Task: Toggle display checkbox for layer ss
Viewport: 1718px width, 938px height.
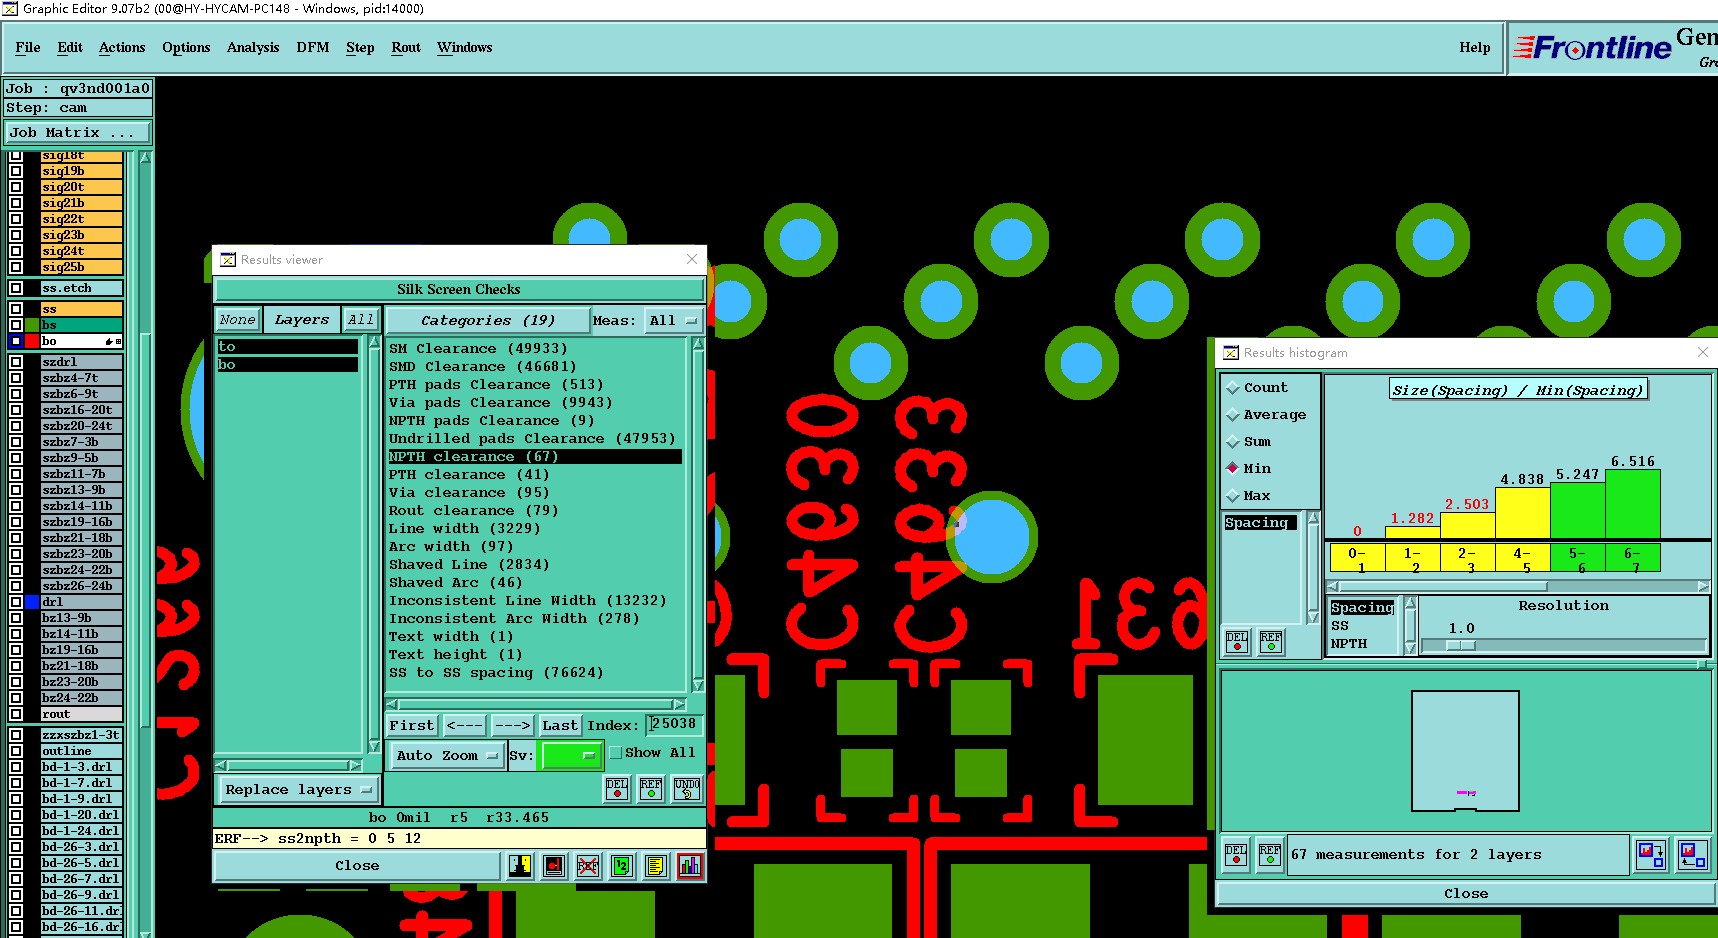Action: [x=16, y=309]
